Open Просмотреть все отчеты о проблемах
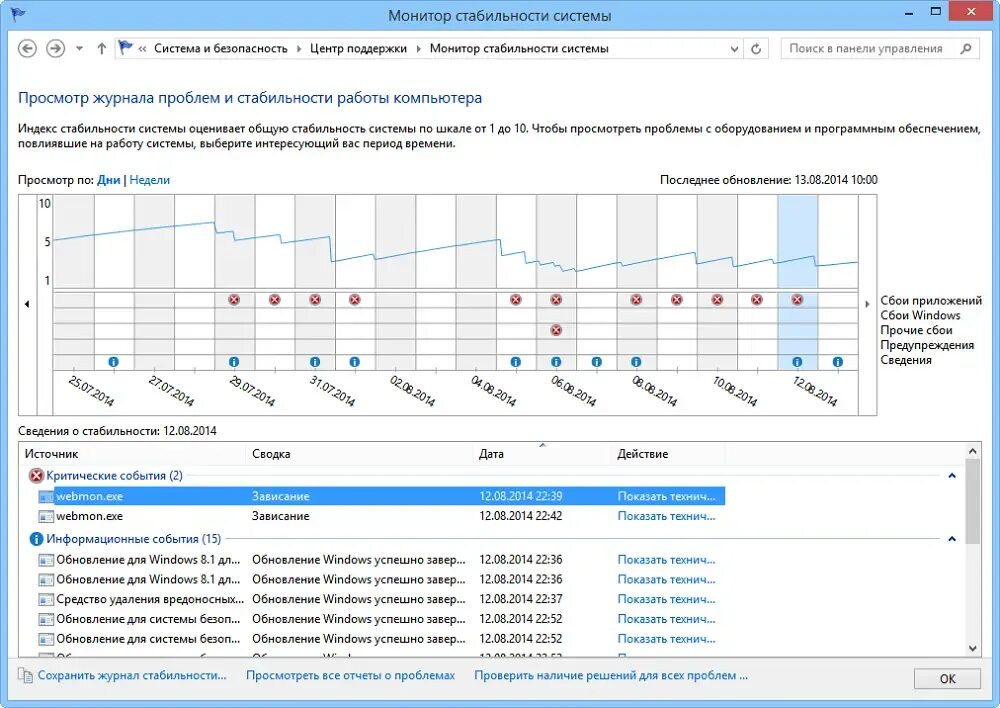The width and height of the screenshot is (1000, 708). pyautogui.click(x=351, y=675)
